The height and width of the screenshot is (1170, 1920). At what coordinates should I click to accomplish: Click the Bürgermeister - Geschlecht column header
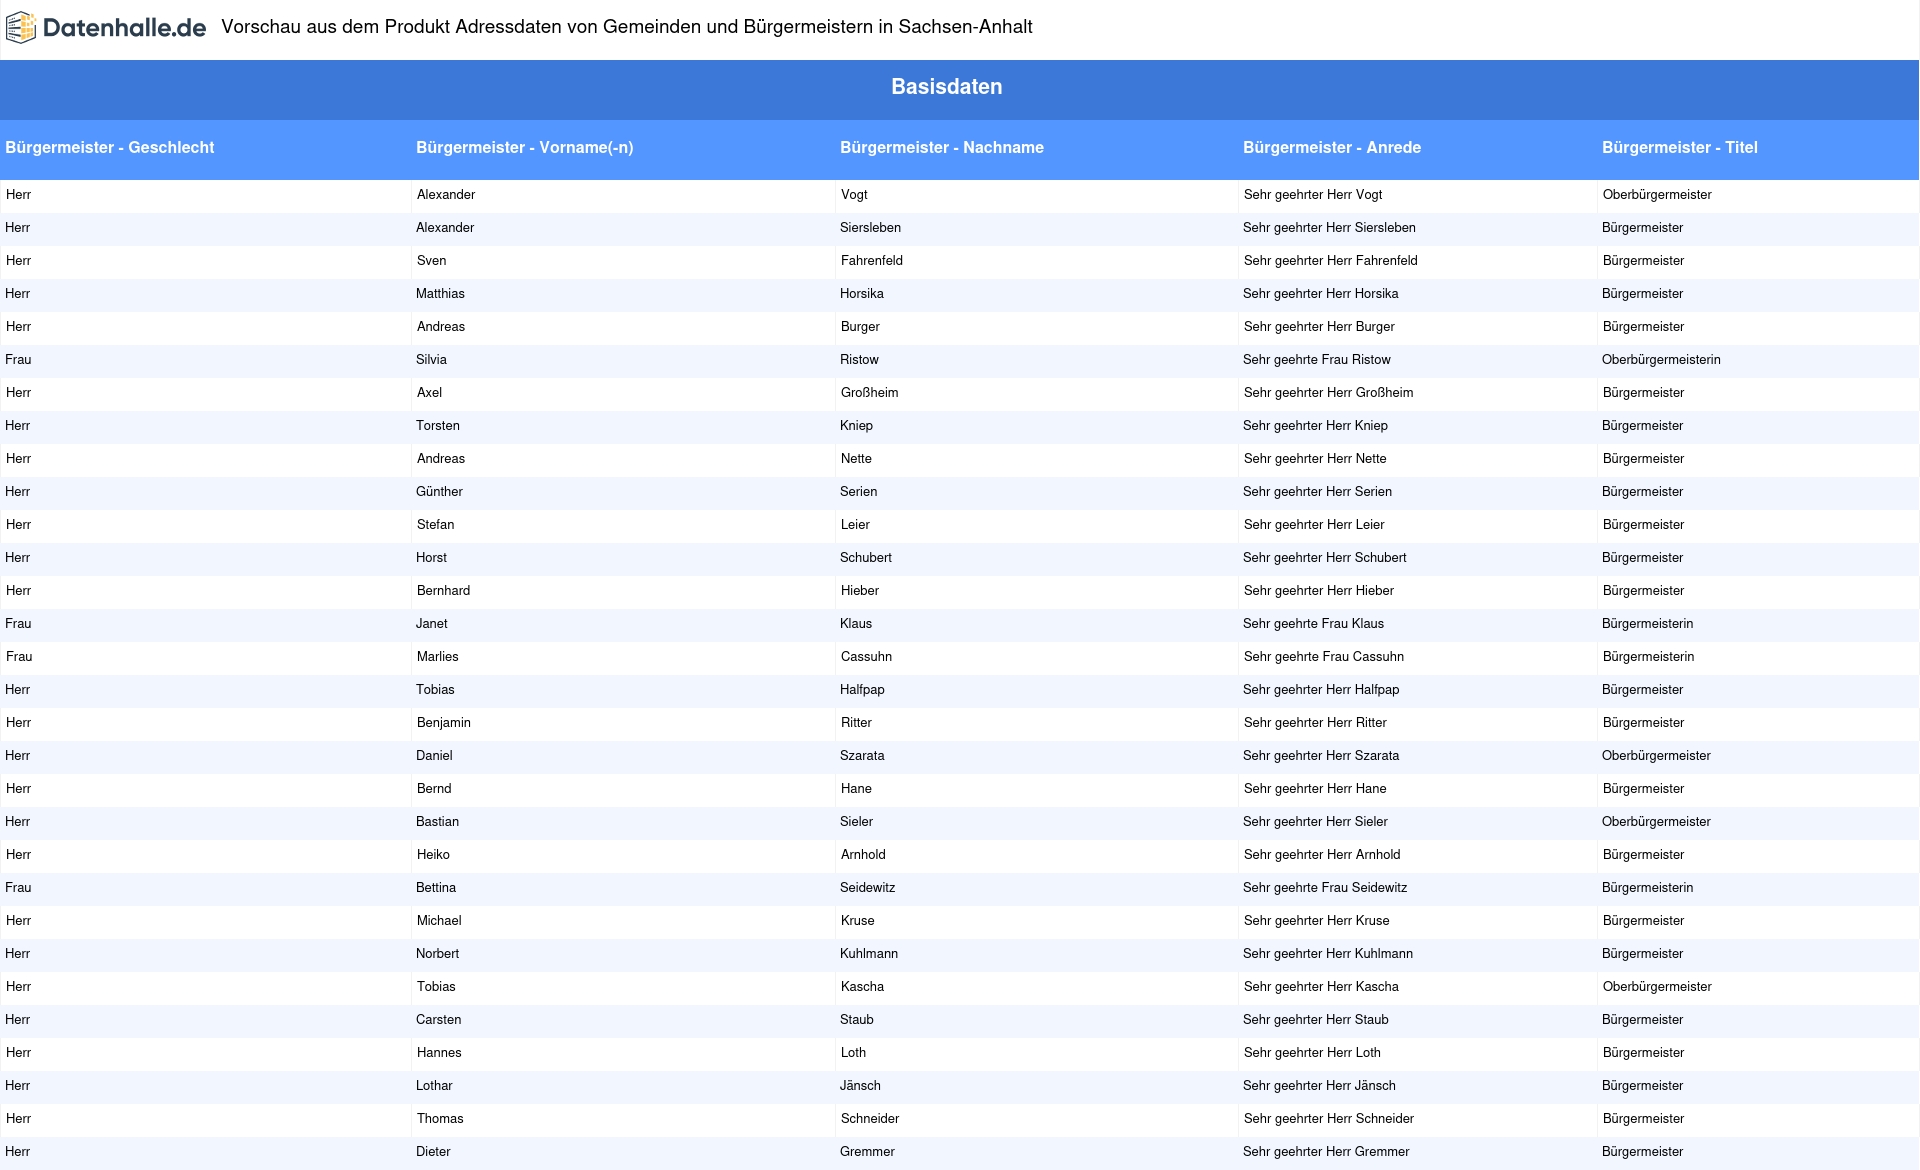(x=110, y=147)
